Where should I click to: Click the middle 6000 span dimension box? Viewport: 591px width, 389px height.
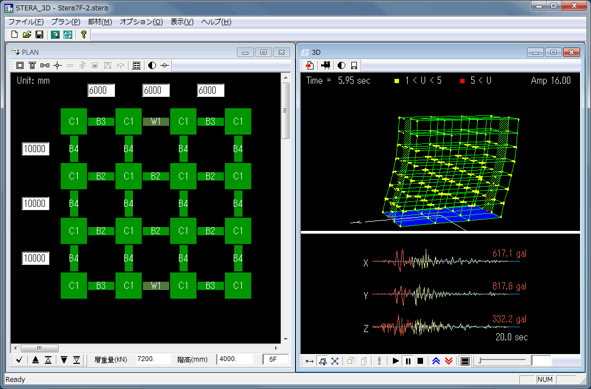click(156, 90)
